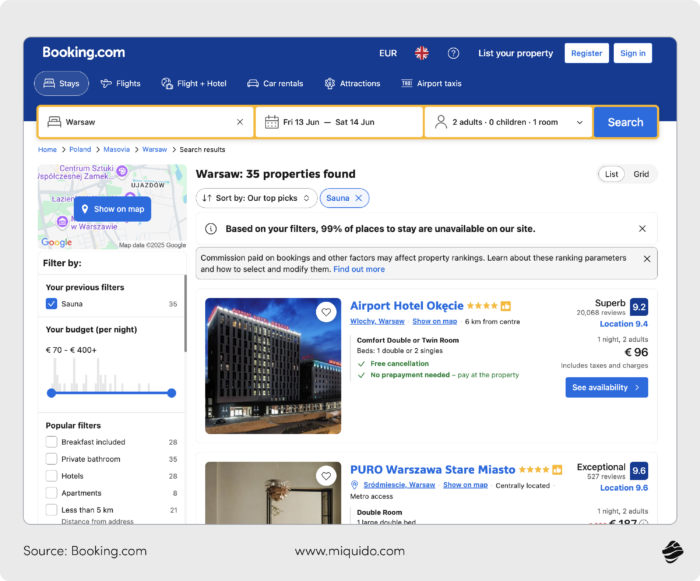
Task: Save PURO Warszawa Stare Miasto with heart
Action: point(326,476)
